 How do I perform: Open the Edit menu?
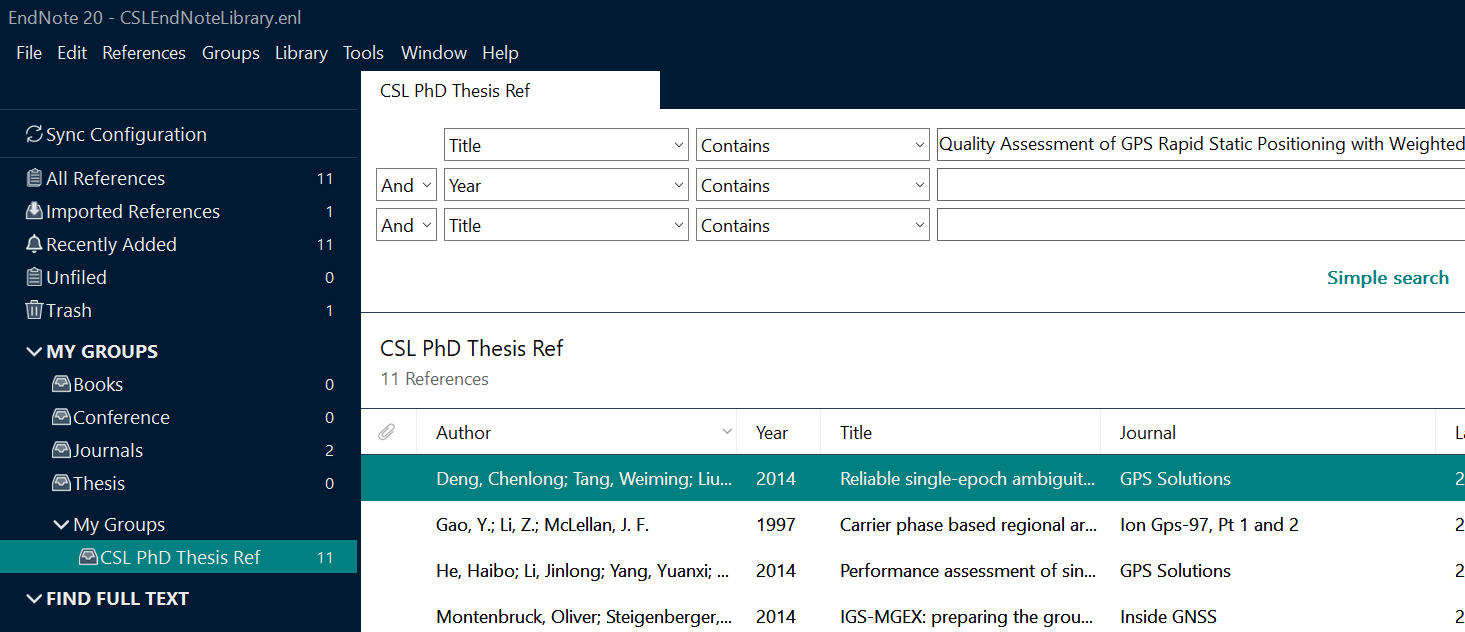(x=72, y=53)
